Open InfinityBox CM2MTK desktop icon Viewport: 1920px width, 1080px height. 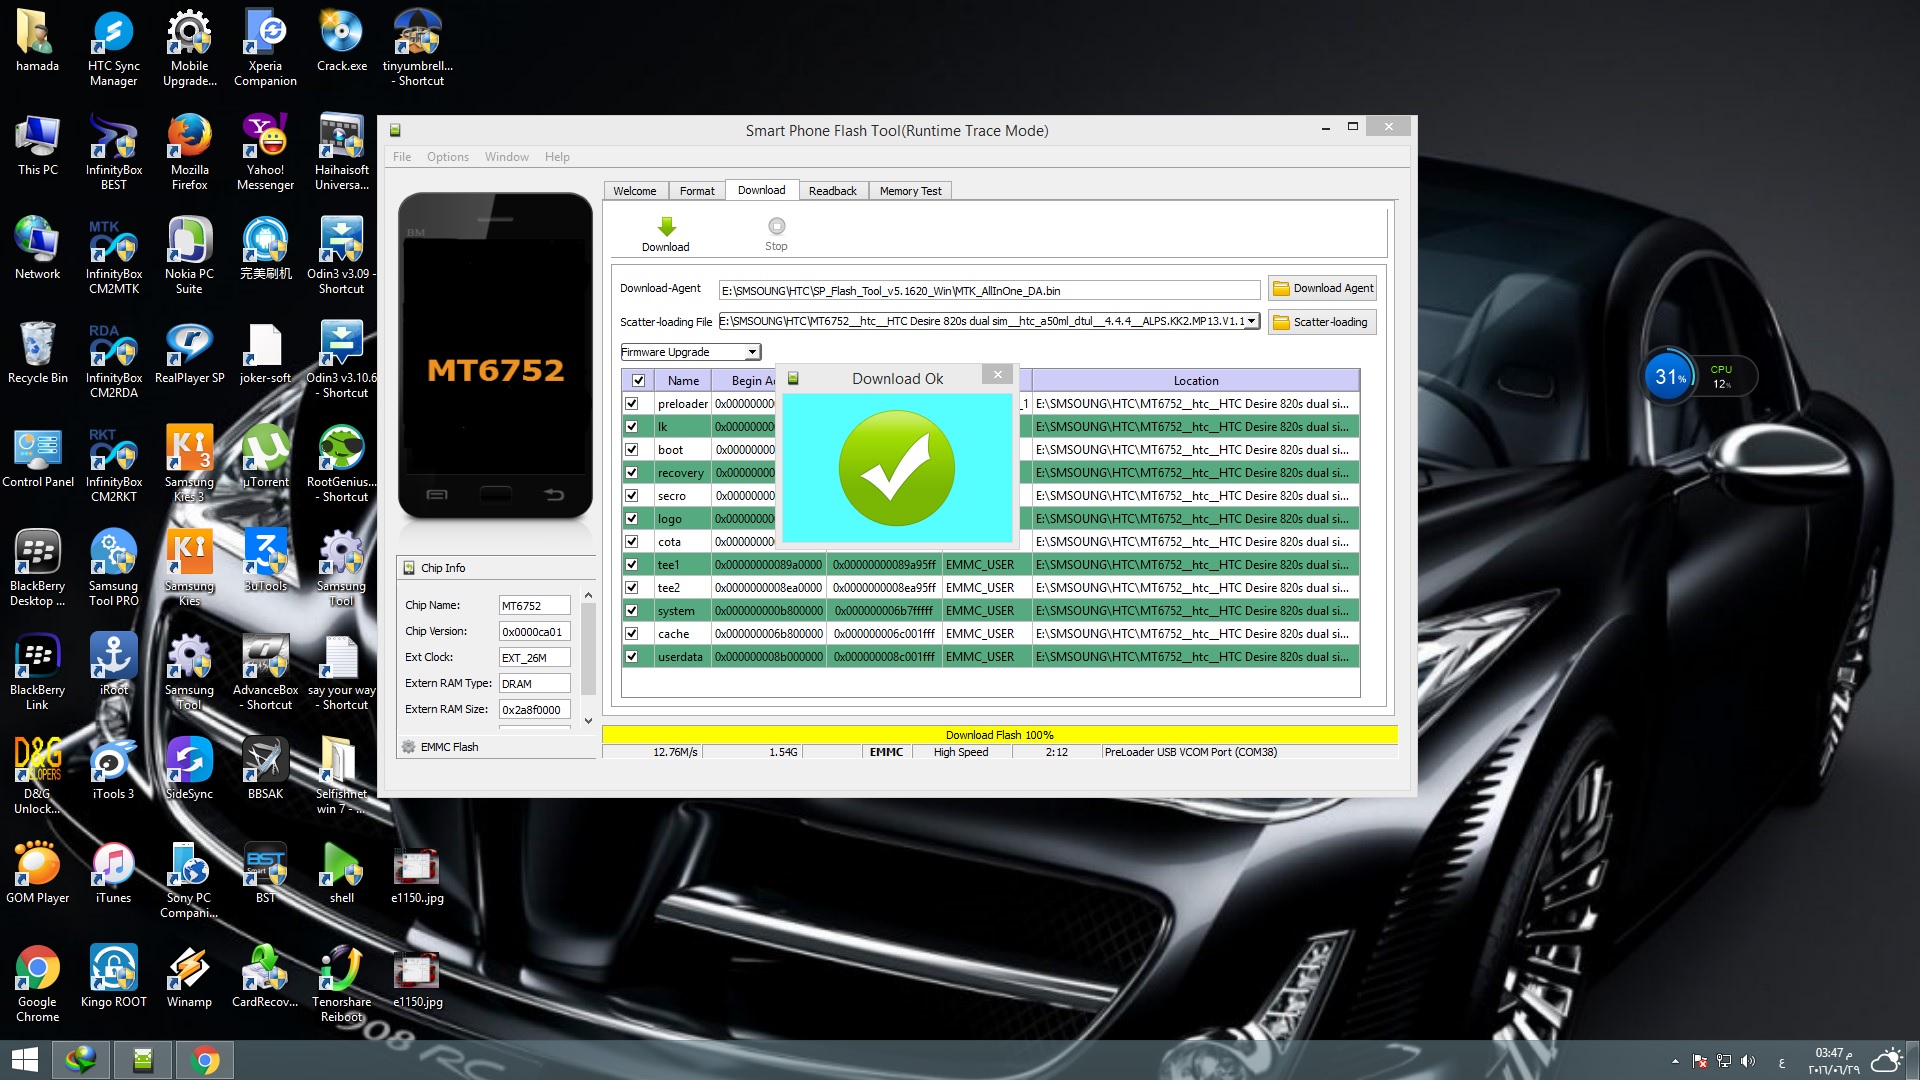(113, 256)
